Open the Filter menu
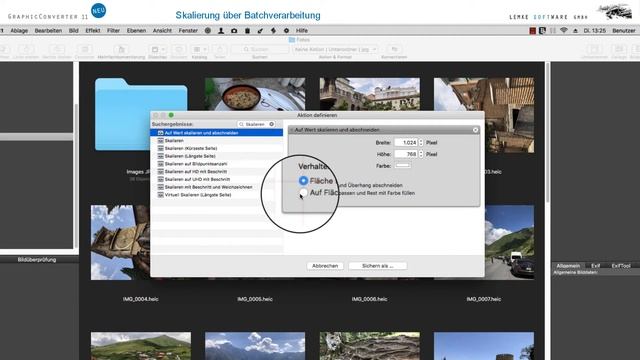Image resolution: width=640 pixels, height=360 pixels. coord(113,31)
